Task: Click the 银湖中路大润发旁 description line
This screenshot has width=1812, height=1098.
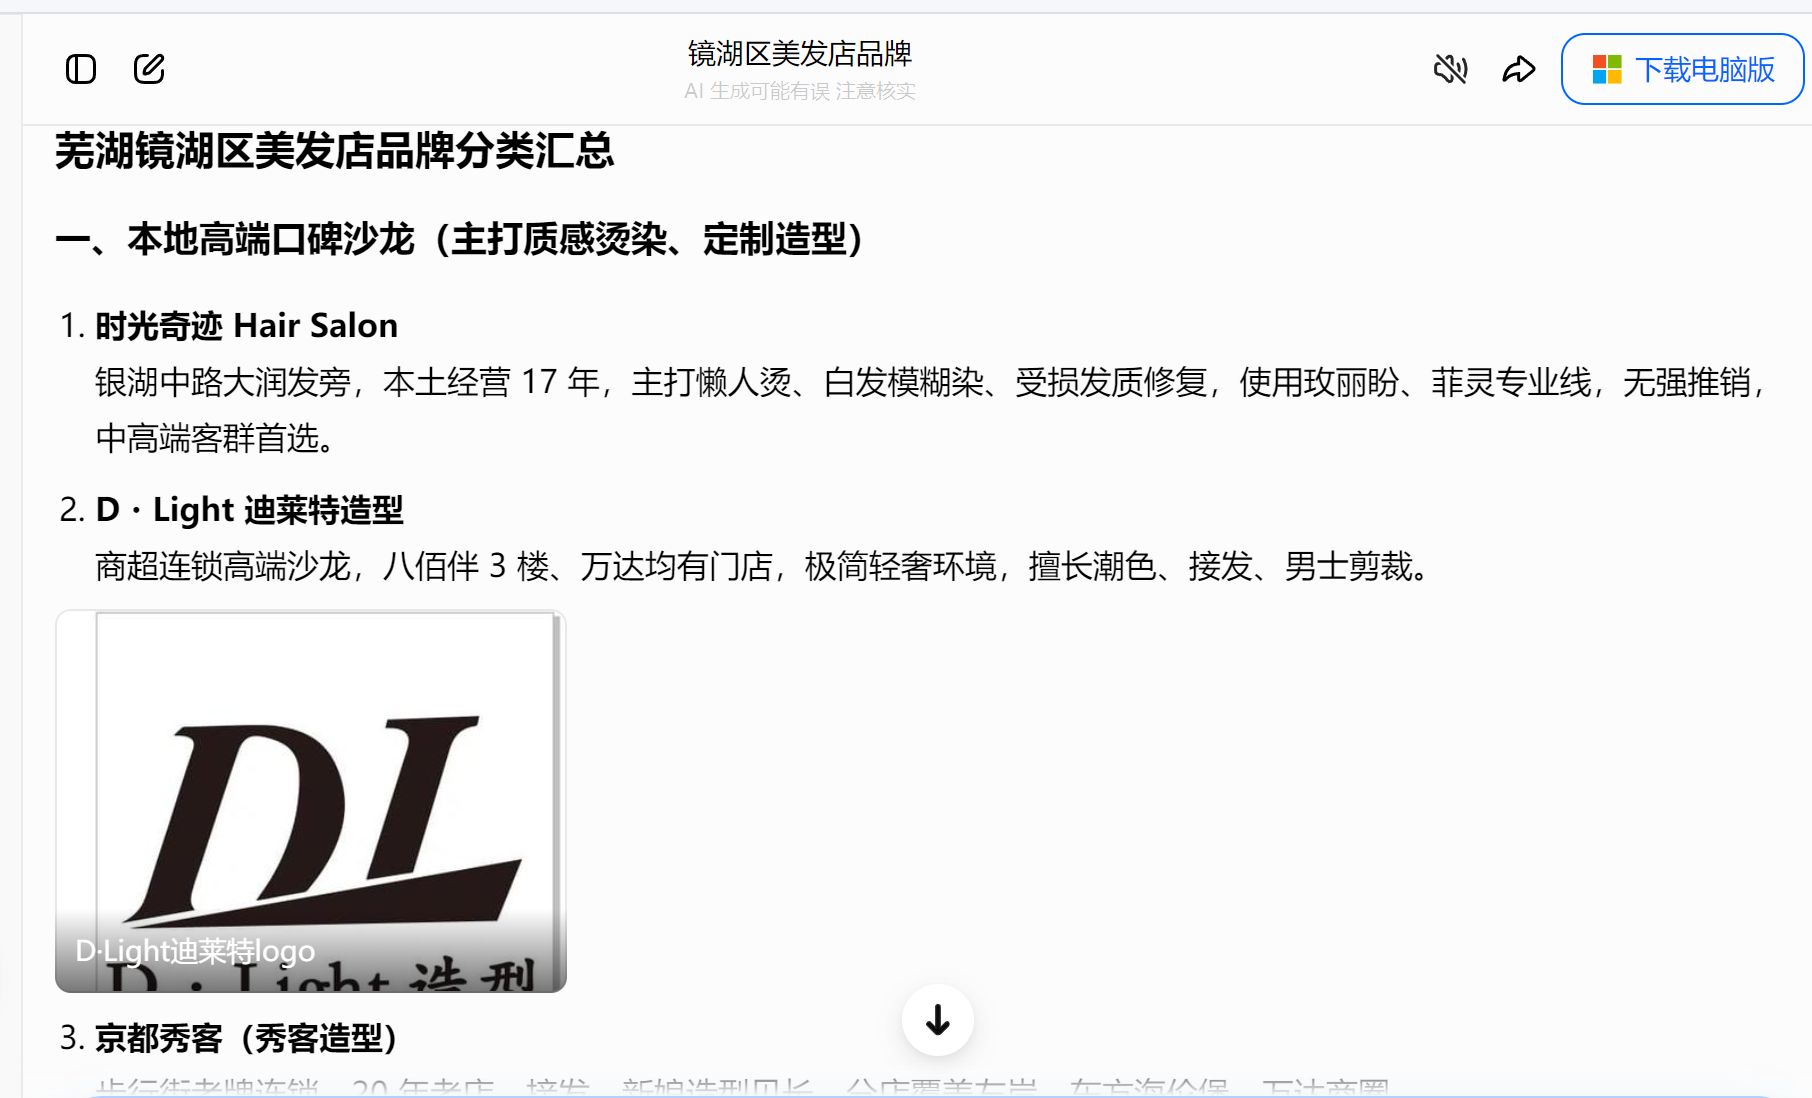Action: [x=932, y=382]
